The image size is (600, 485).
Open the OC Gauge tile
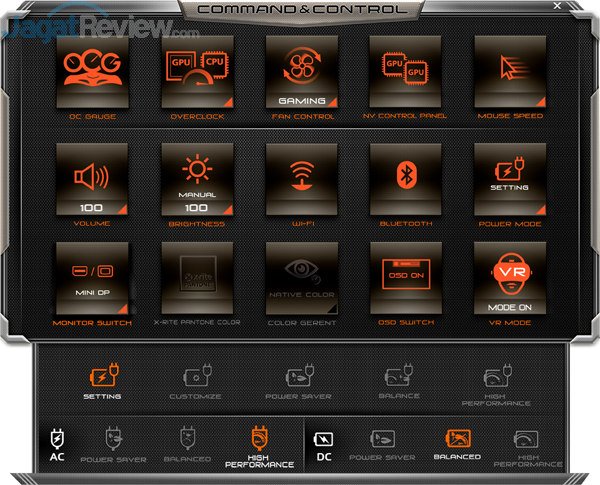[x=92, y=72]
